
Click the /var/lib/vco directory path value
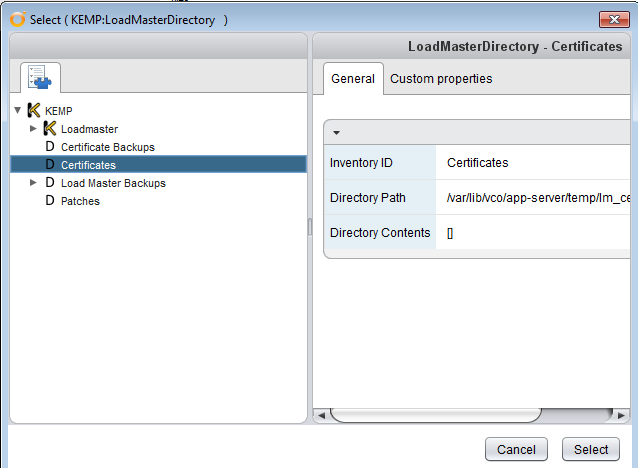(538, 198)
